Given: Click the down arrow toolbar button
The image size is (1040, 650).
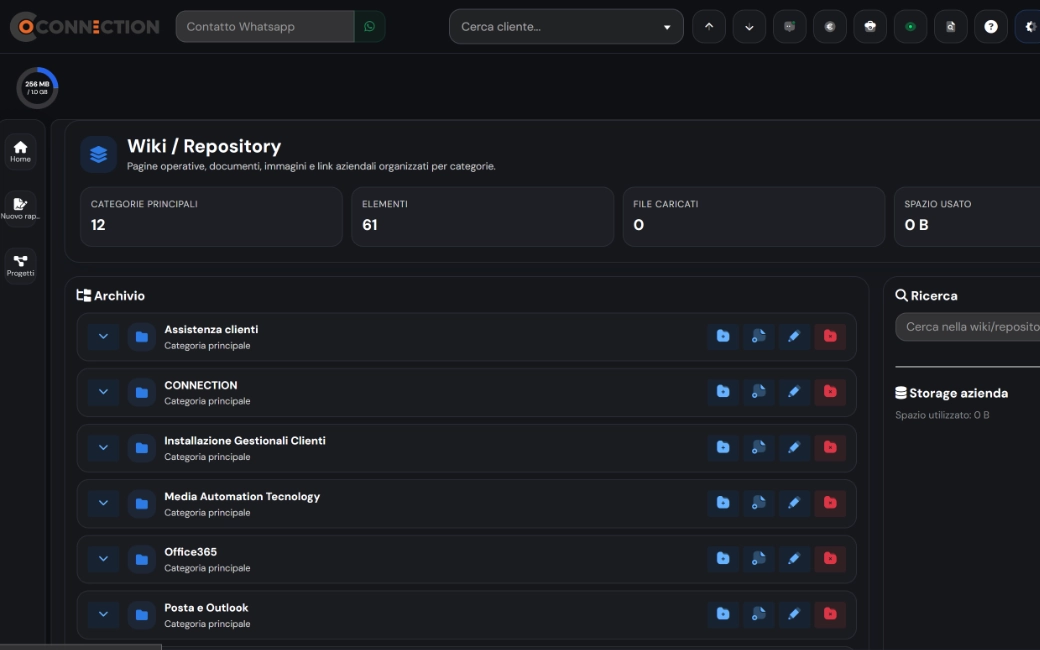Looking at the screenshot, I should [x=749, y=27].
